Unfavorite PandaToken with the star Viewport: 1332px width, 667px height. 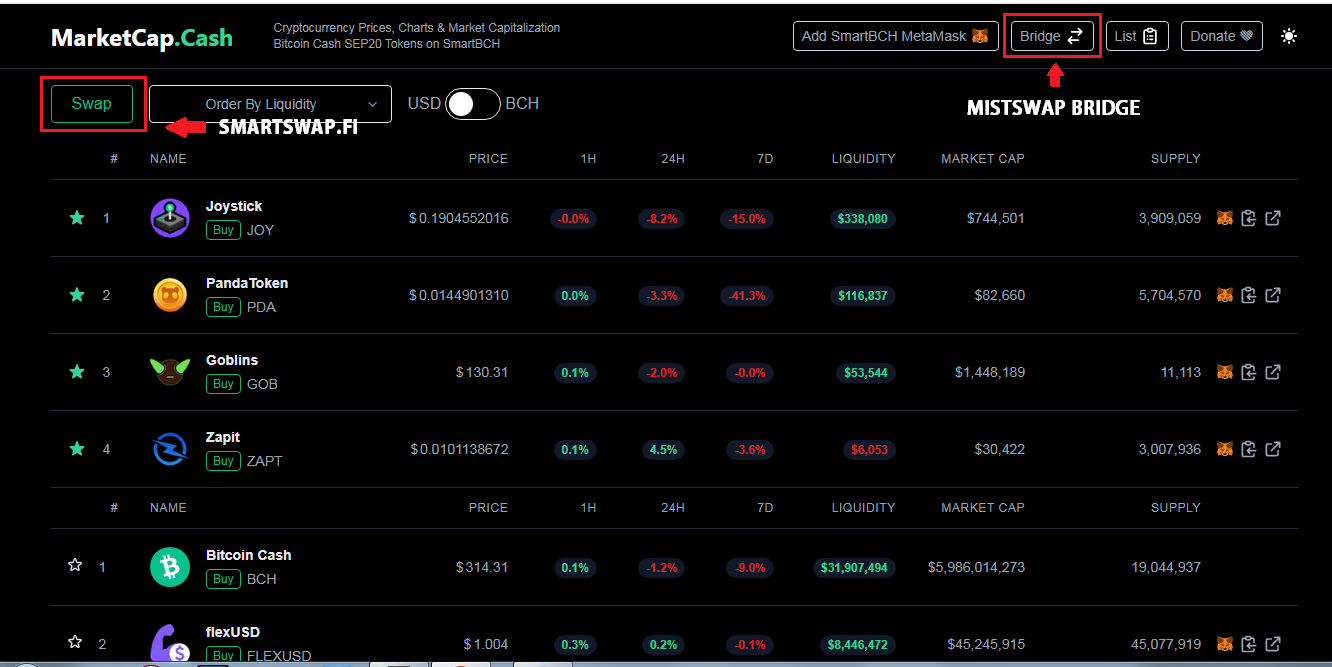(x=77, y=294)
